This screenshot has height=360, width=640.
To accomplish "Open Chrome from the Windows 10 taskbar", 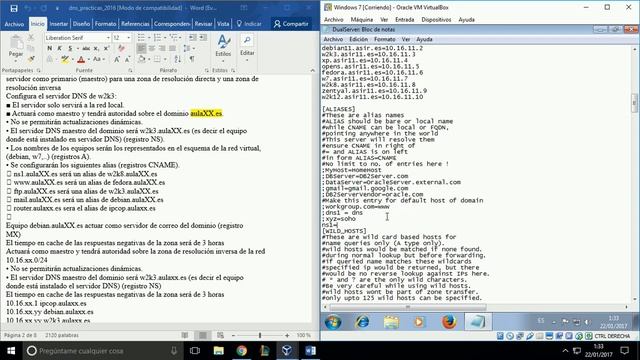I will [x=242, y=351].
